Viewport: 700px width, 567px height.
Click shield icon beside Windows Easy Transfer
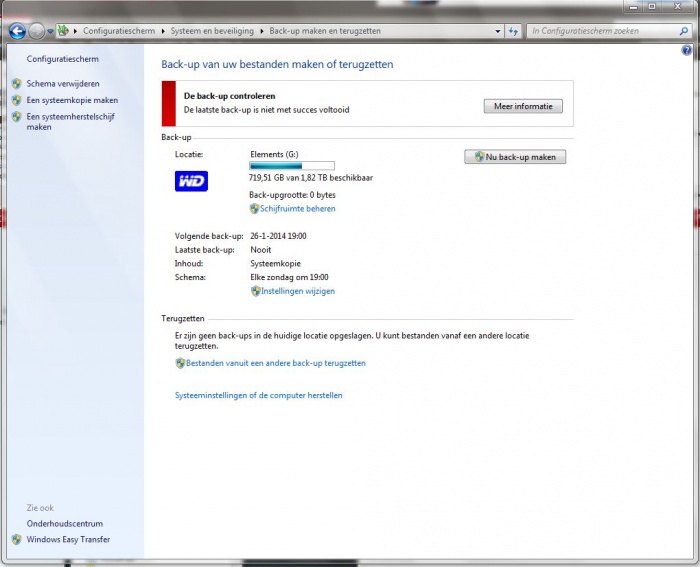[17, 539]
